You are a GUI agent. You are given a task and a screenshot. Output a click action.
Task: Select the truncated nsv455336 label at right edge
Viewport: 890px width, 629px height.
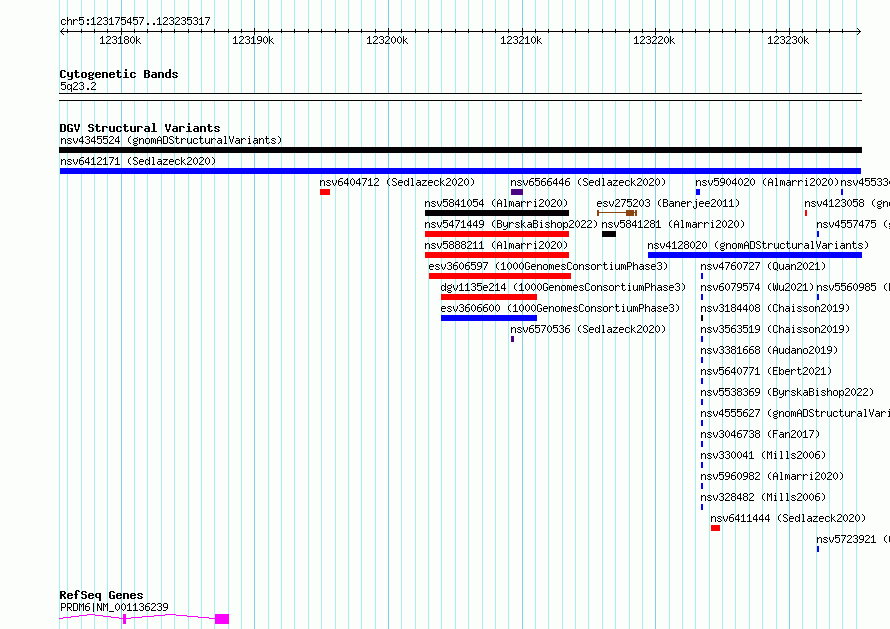pyautogui.click(x=865, y=182)
